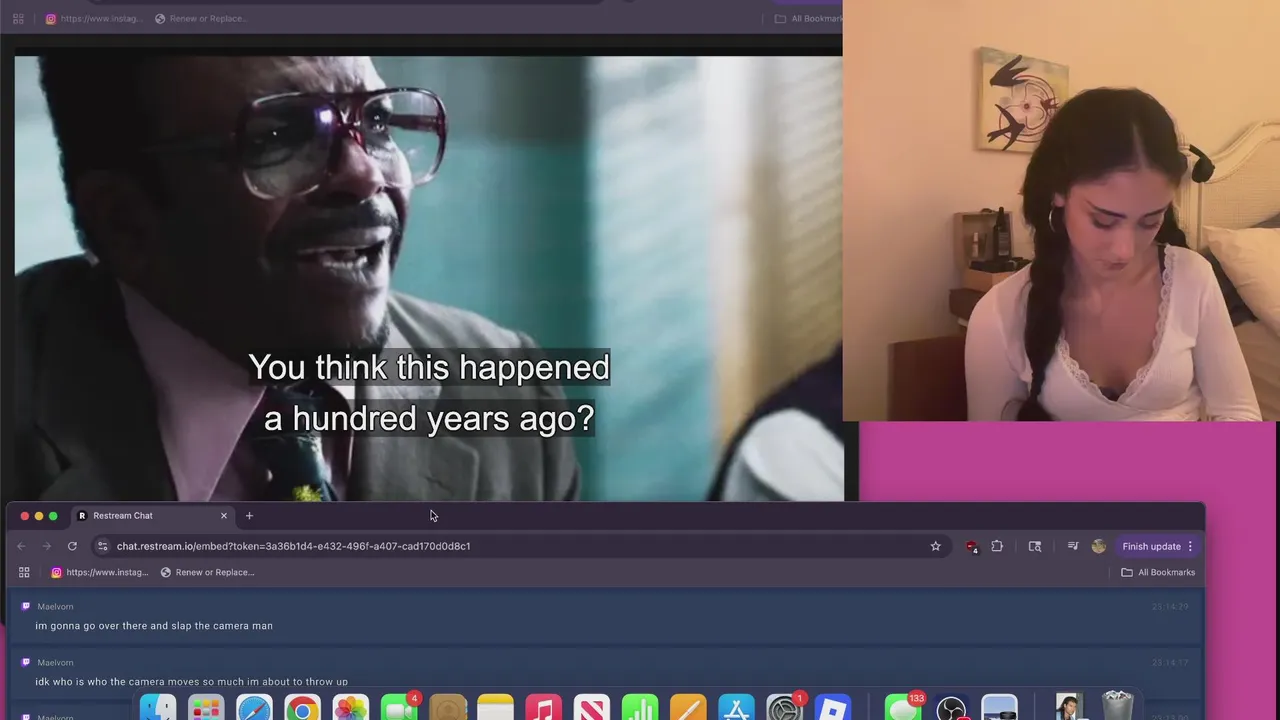
Task: Click the subtitle text in the video
Action: coord(429,392)
